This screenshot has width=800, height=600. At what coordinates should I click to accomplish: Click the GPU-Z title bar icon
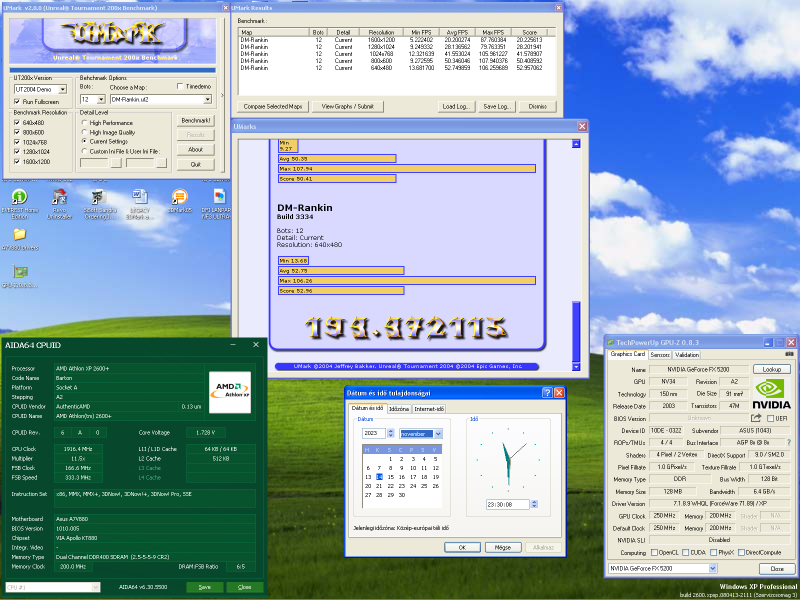pyautogui.click(x=611, y=342)
